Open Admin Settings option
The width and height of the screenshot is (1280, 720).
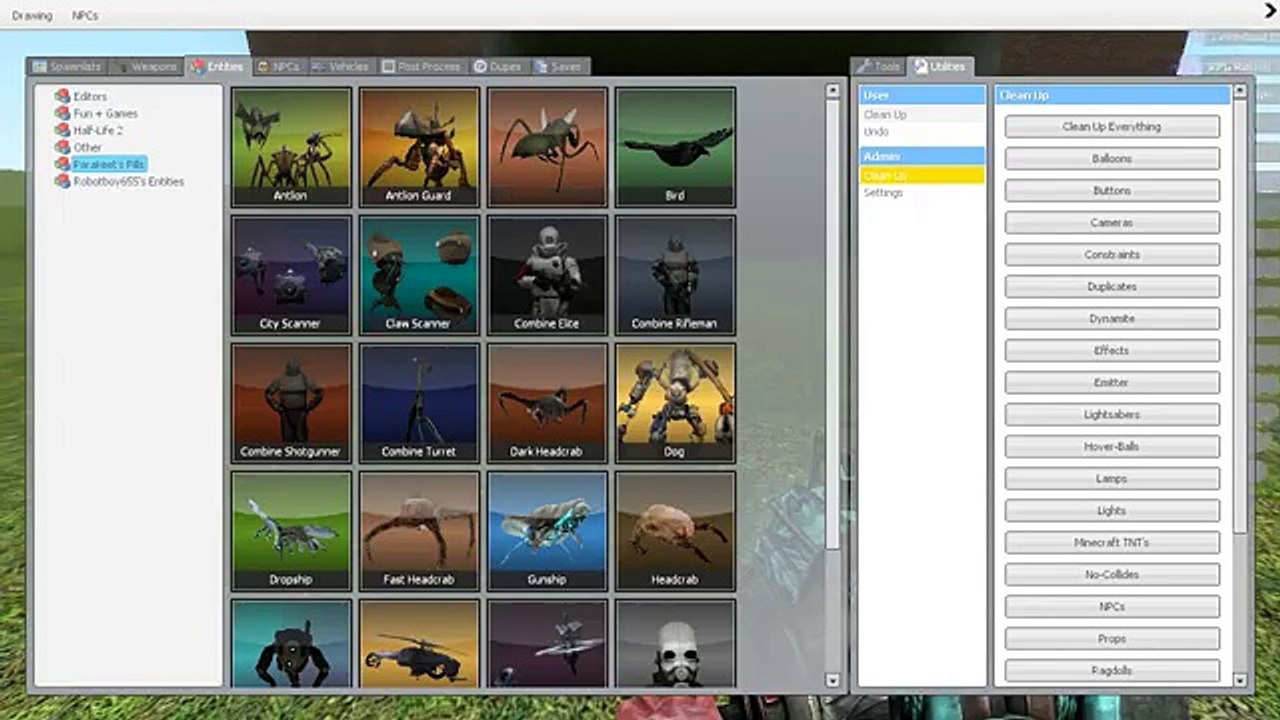(922, 193)
